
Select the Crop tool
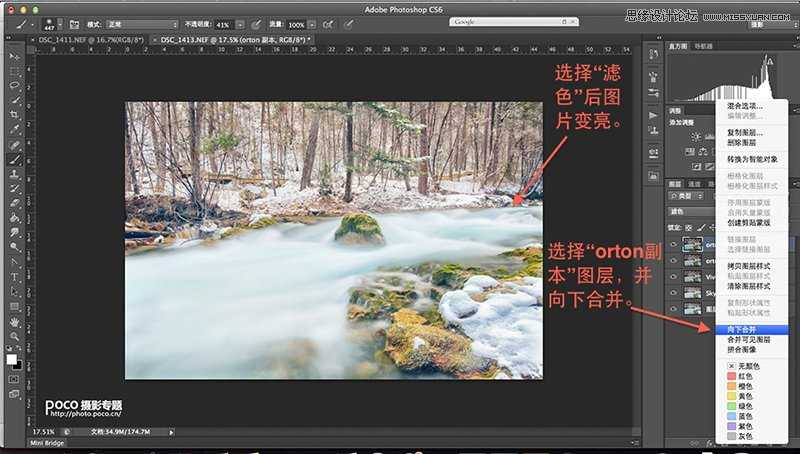pyautogui.click(x=14, y=114)
